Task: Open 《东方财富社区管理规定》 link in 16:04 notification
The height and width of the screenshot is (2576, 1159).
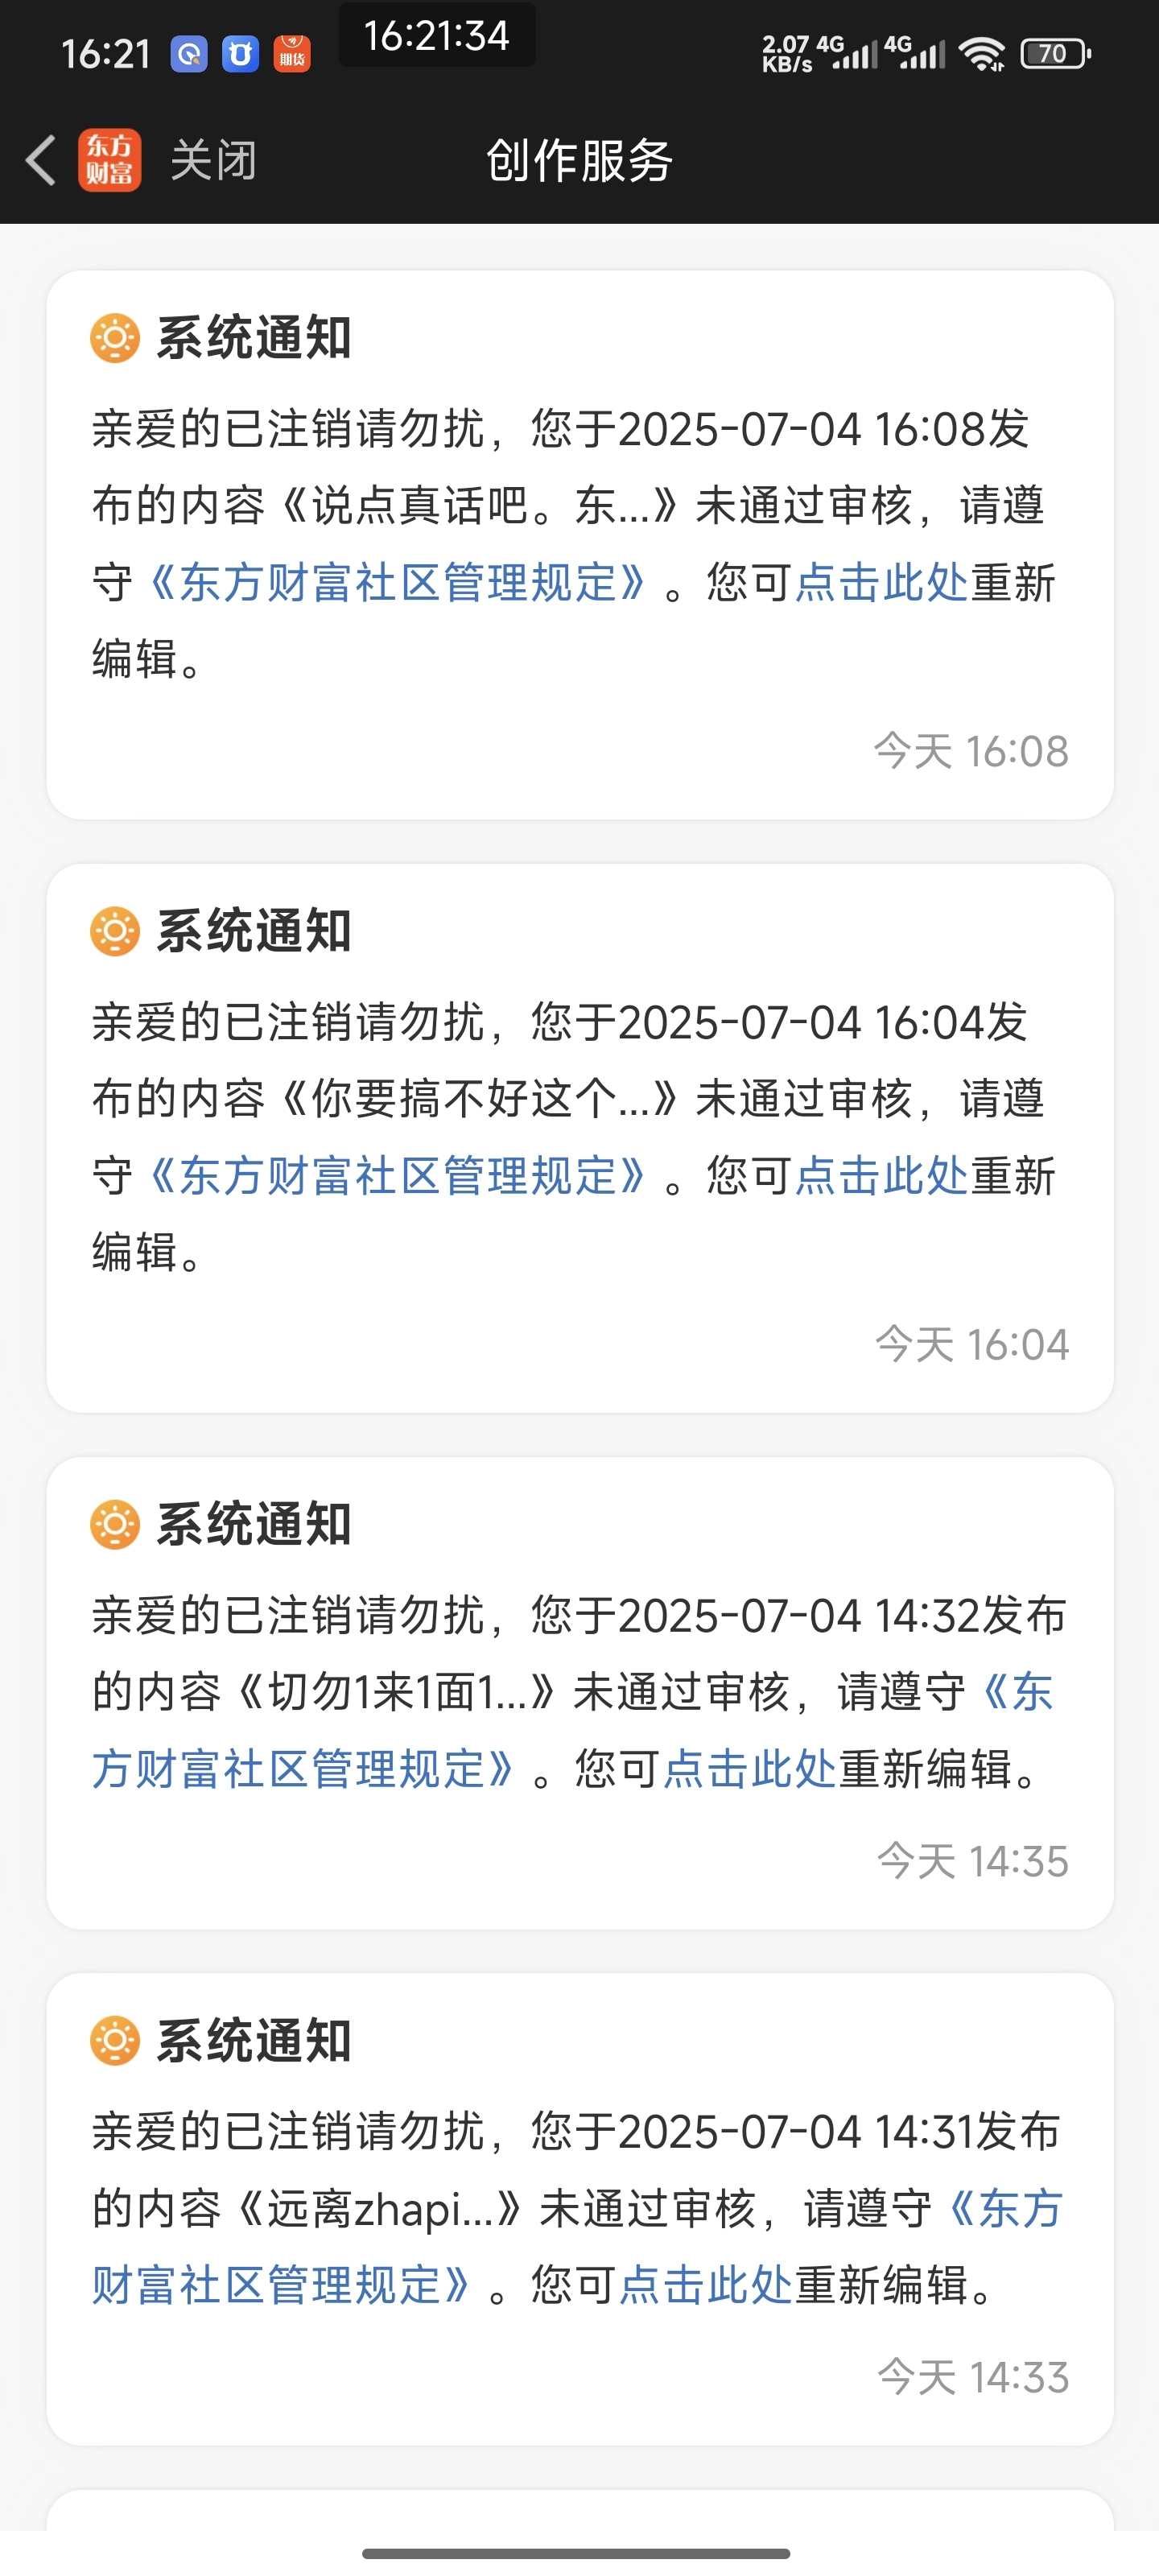Action: [x=397, y=1175]
